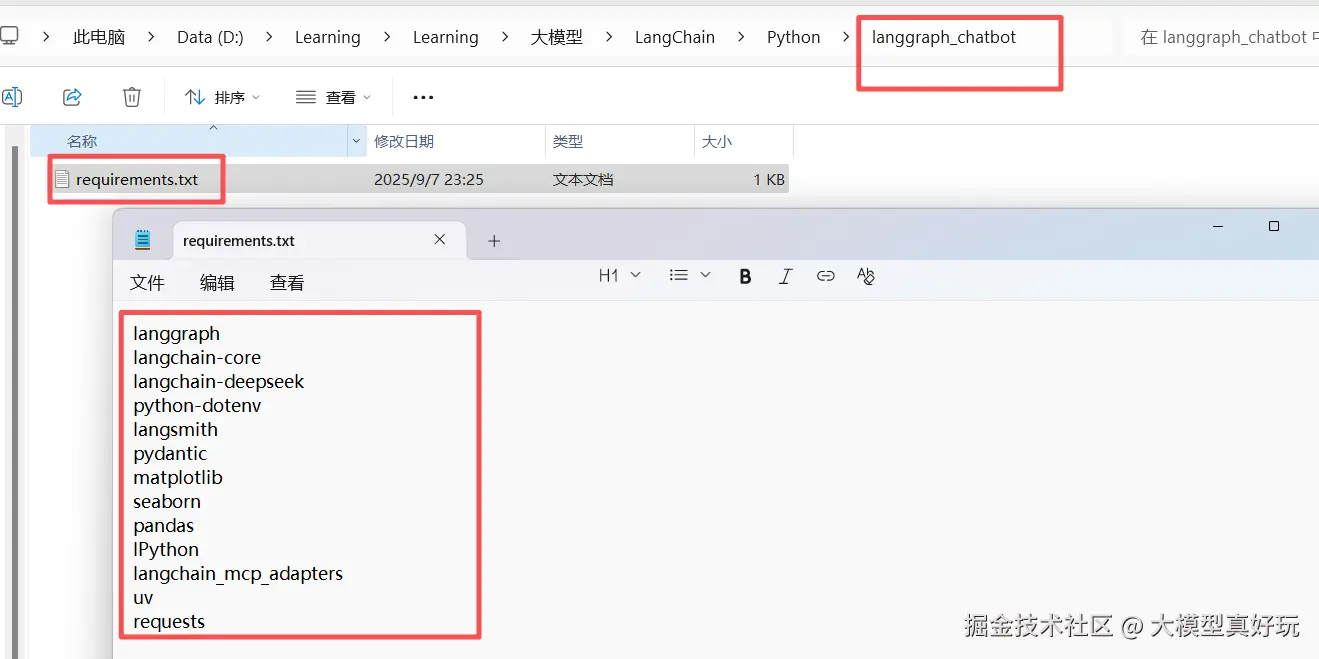
Task: Open the H1 heading dropdown
Action: [x=620, y=276]
